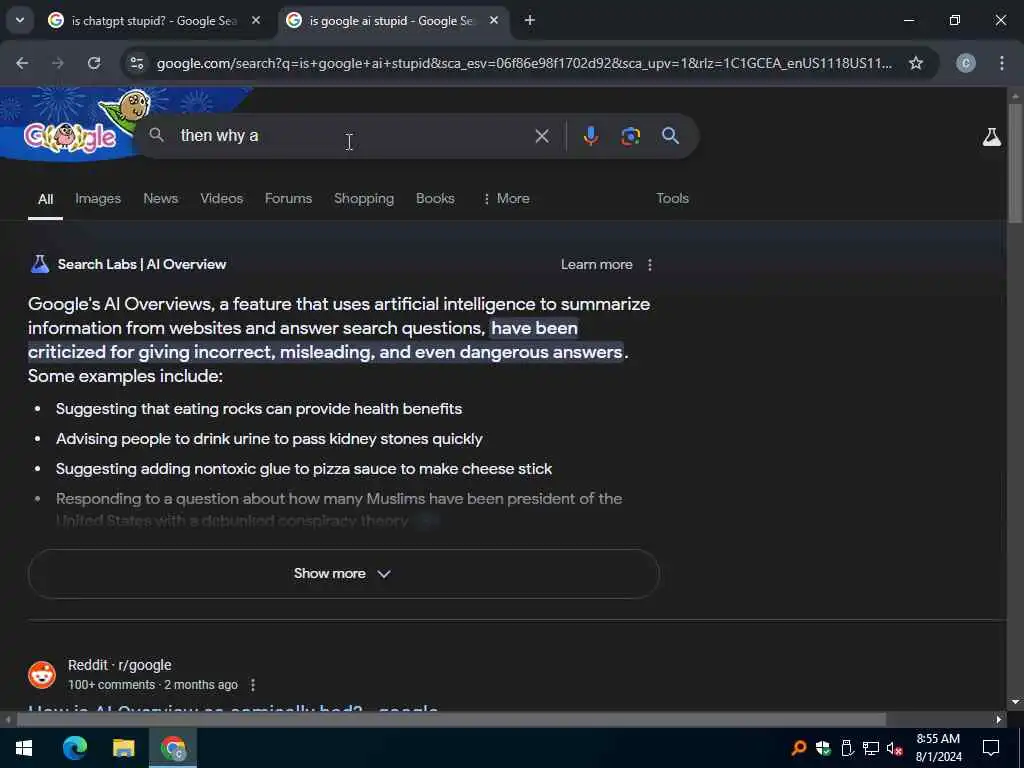The image size is (1024, 768).
Task: Switch to Images results
Action: [98, 199]
